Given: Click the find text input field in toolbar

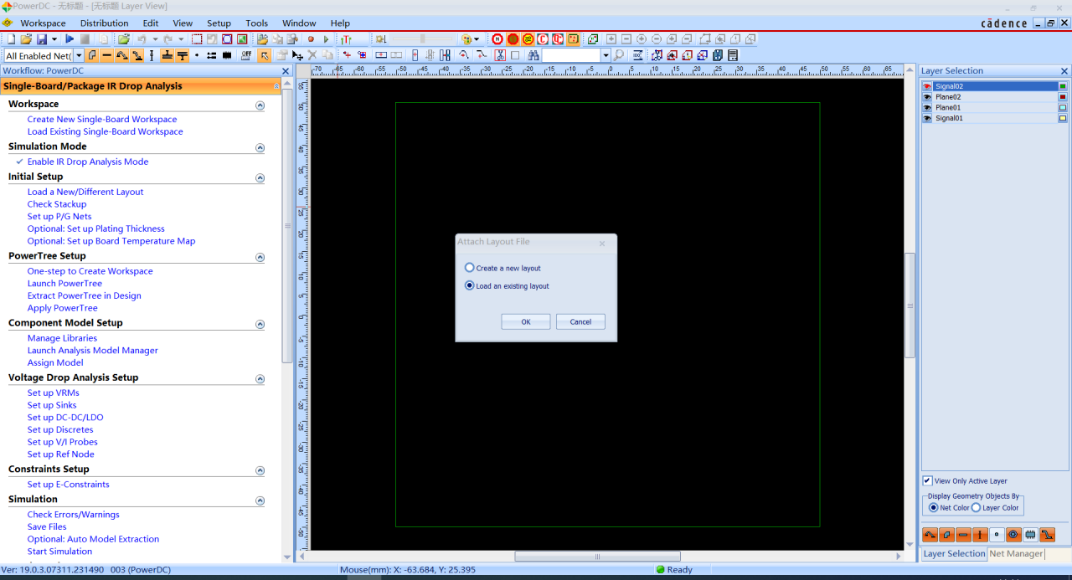Looking at the screenshot, I should pos(572,55).
